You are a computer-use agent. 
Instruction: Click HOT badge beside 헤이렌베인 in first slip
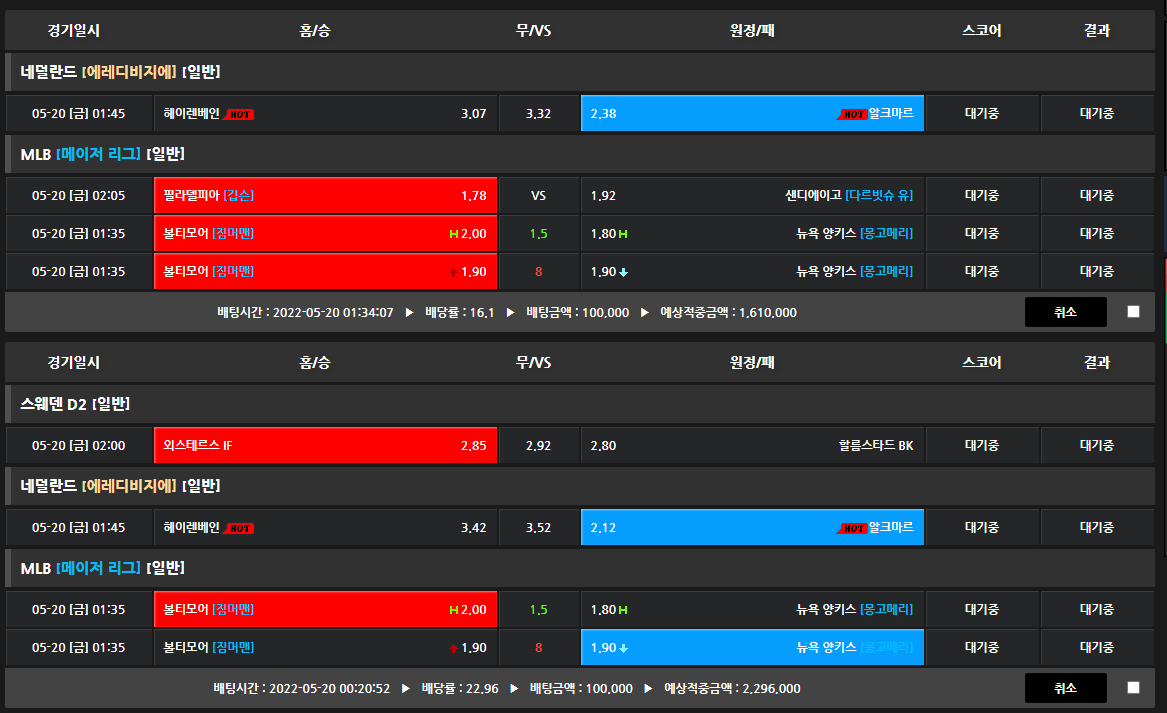[239, 114]
